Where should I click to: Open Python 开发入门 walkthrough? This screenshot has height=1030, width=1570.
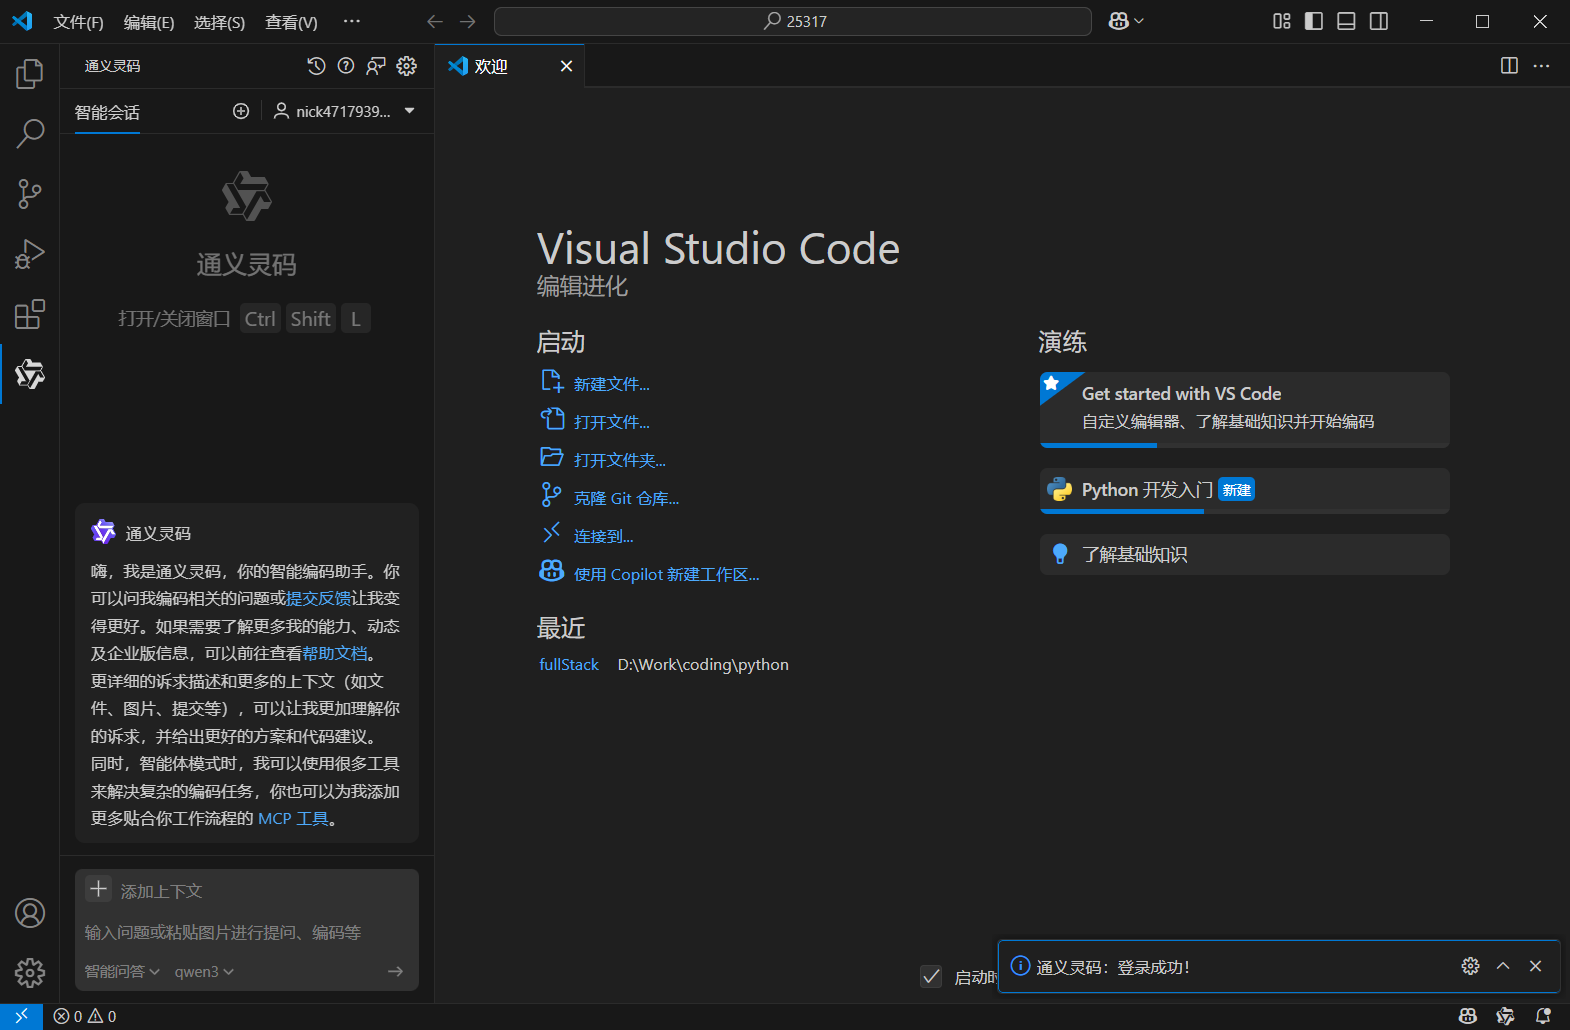tap(1244, 491)
